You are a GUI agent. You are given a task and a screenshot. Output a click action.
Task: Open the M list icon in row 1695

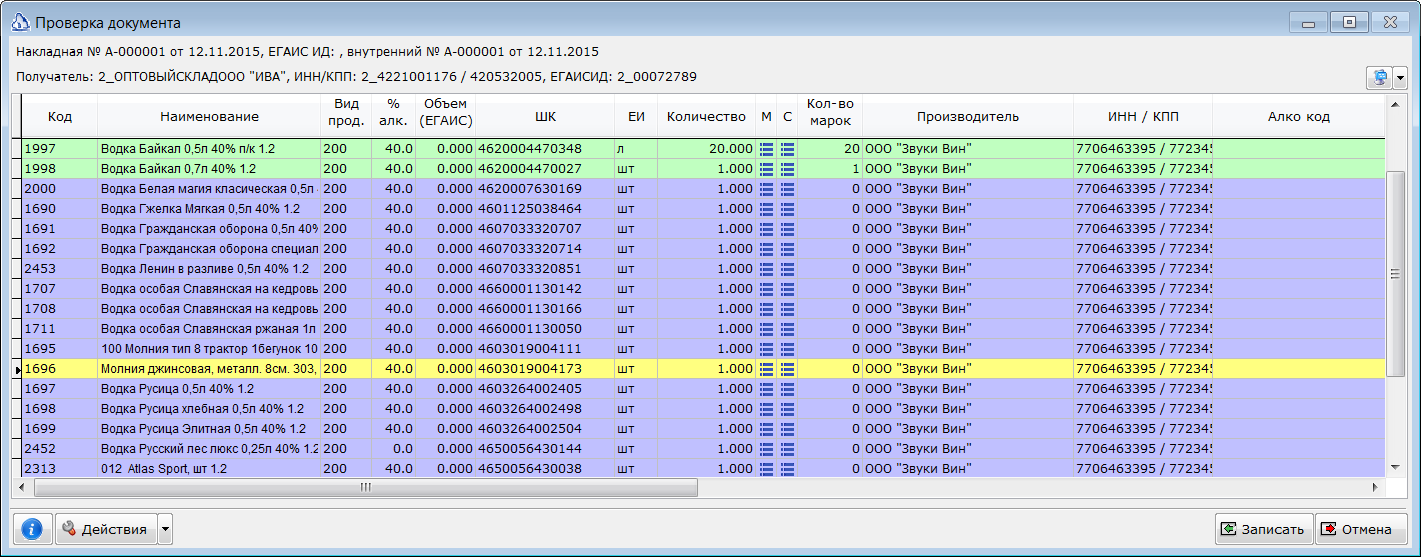pos(767,348)
